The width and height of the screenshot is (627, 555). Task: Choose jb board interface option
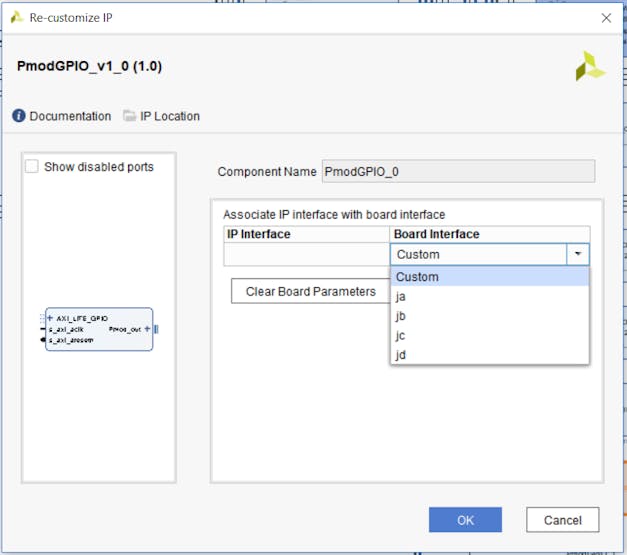click(x=489, y=316)
